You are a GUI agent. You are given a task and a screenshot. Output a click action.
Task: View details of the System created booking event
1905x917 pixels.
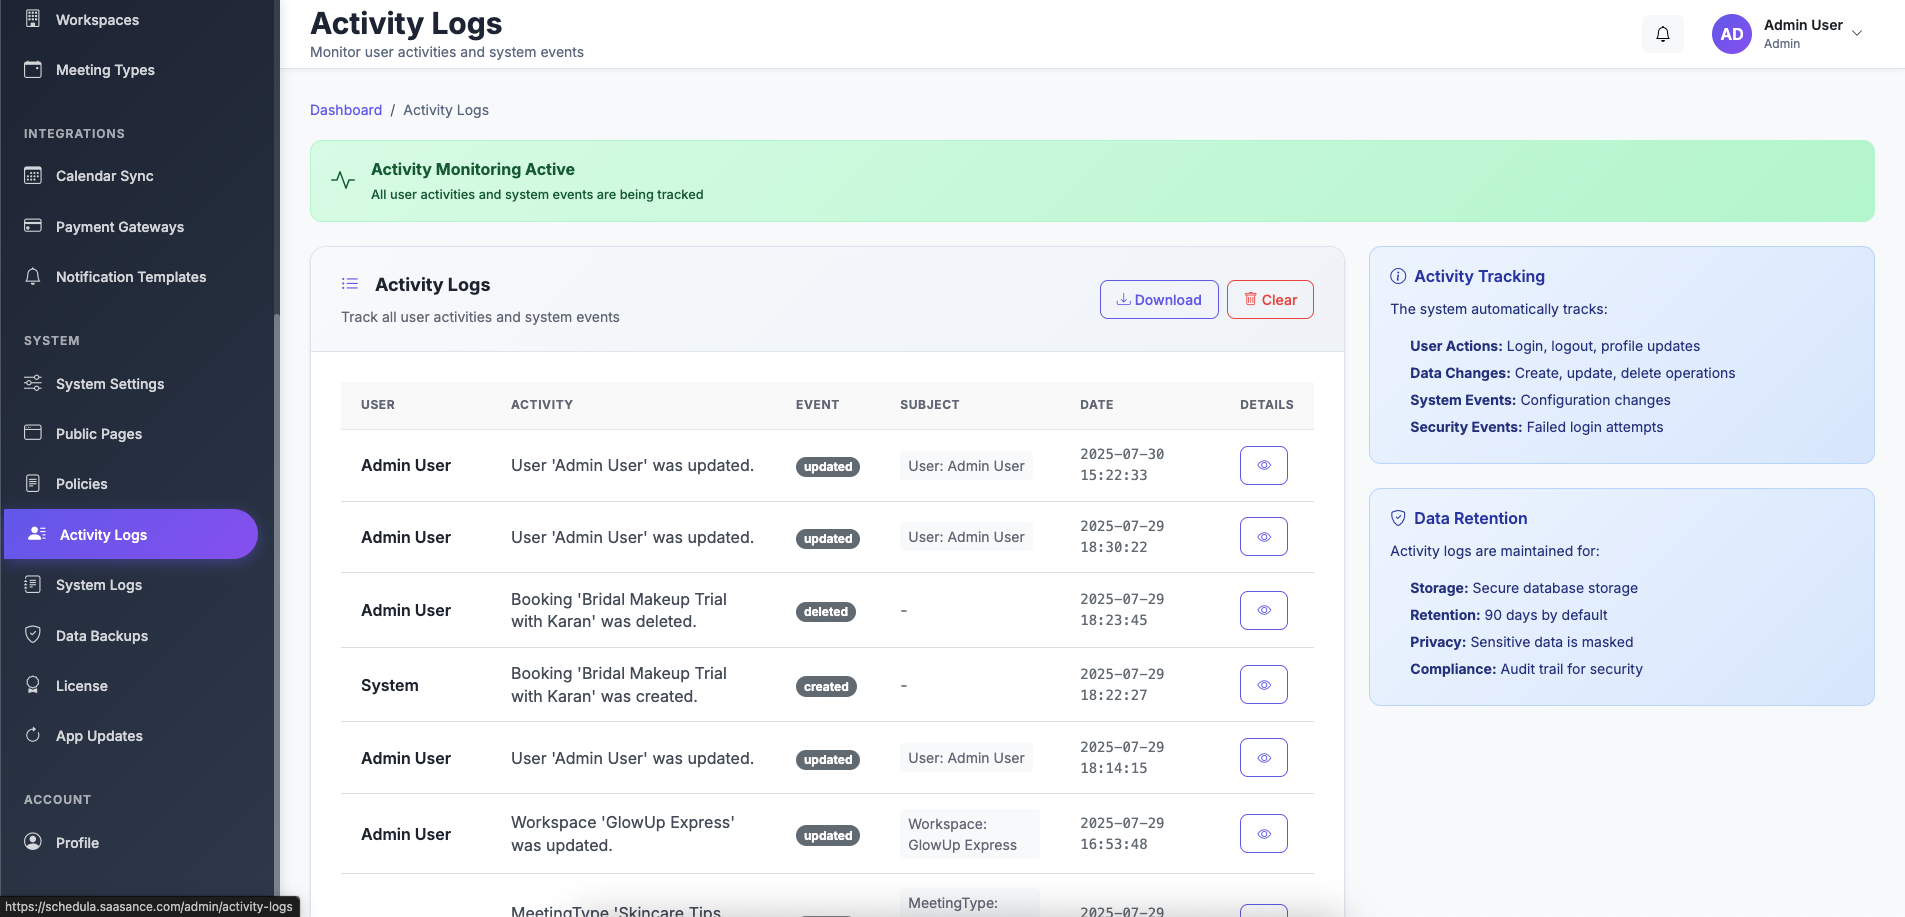tap(1263, 684)
